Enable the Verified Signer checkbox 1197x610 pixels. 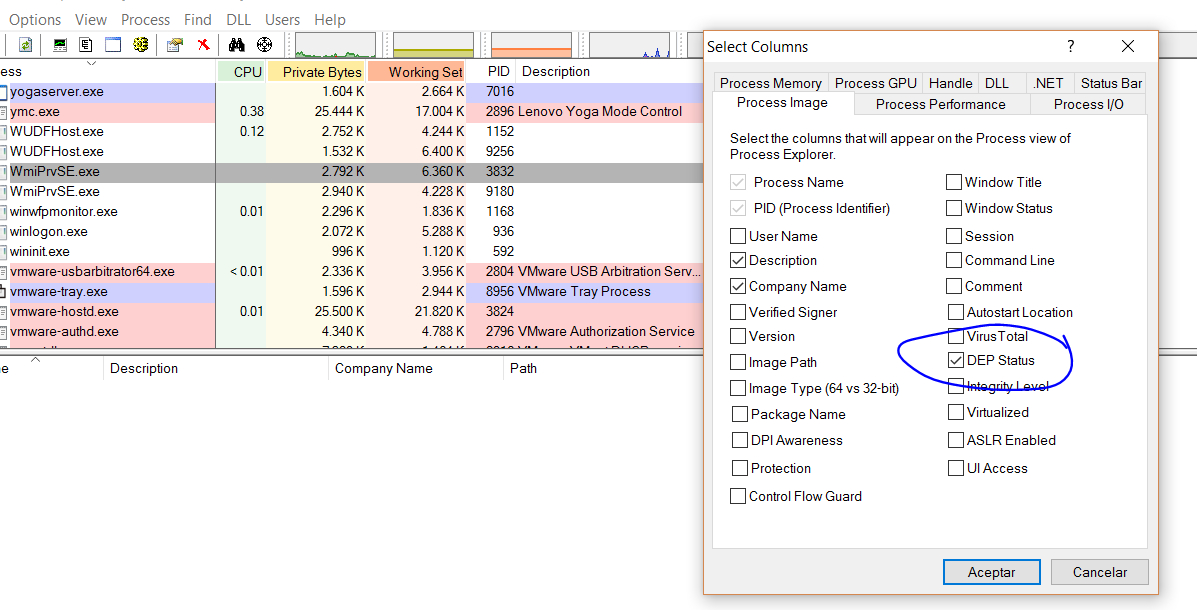point(738,313)
